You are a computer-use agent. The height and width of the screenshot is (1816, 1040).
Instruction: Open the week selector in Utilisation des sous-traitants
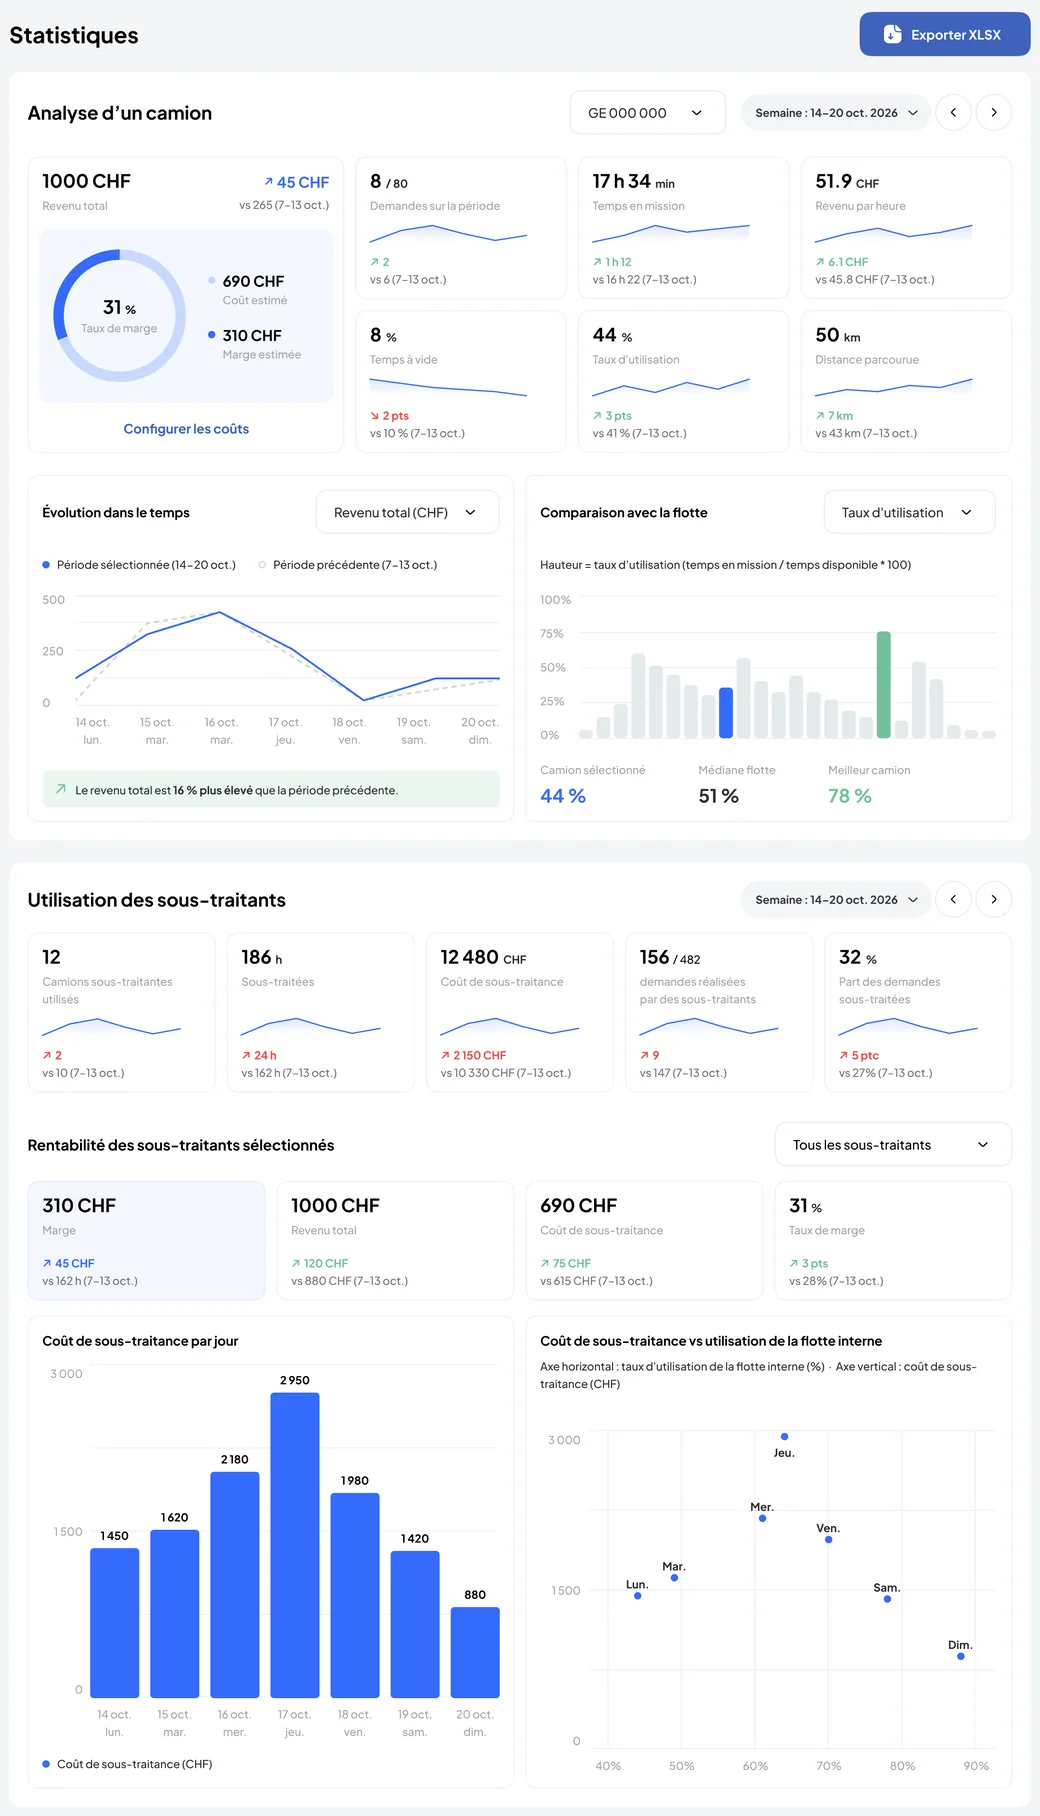pos(836,900)
